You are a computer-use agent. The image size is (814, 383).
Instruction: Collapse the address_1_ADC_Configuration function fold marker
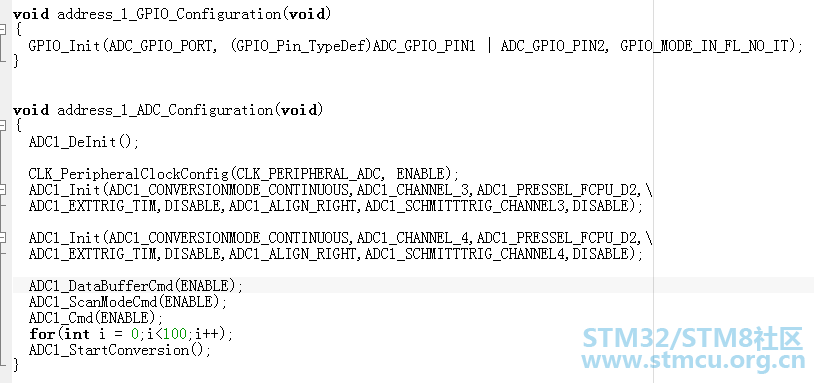pos(3,126)
